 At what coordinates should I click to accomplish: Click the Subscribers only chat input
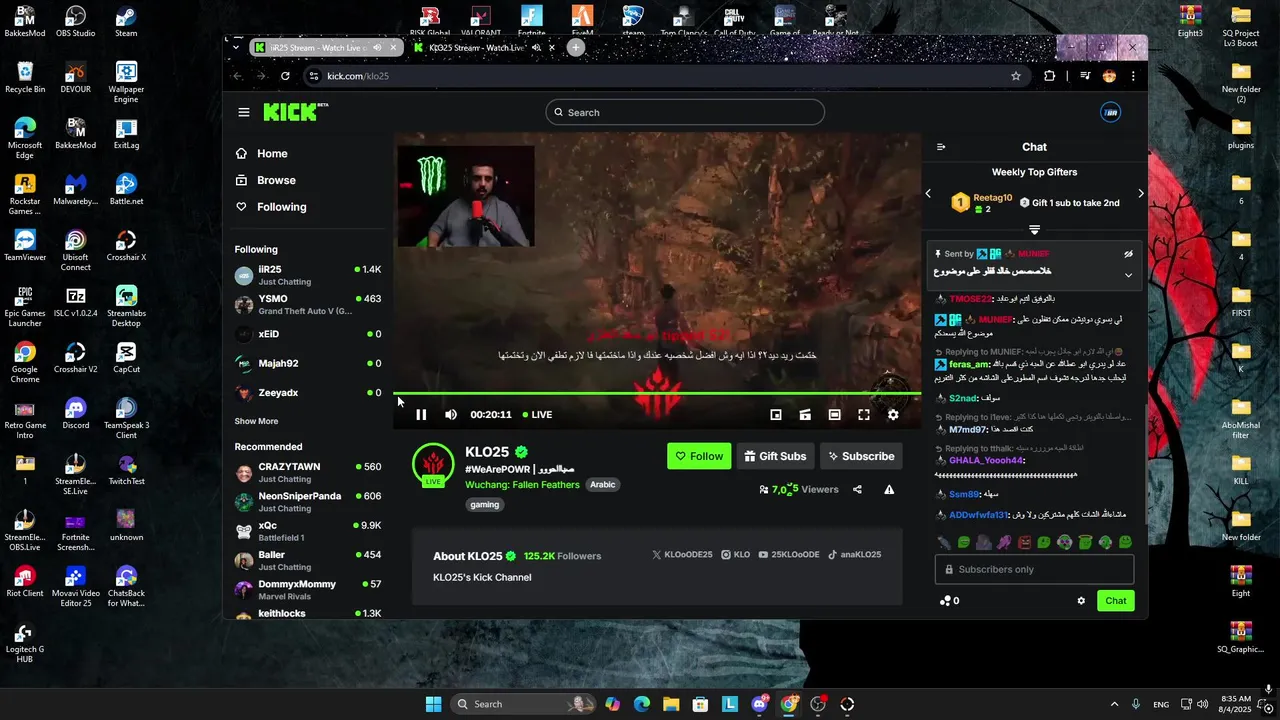pyautogui.click(x=1034, y=569)
